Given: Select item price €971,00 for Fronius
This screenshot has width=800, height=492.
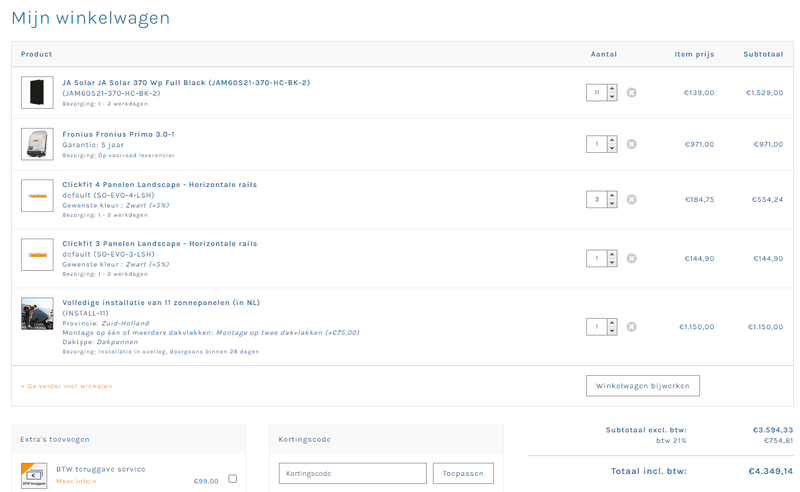Looking at the screenshot, I should coord(699,144).
